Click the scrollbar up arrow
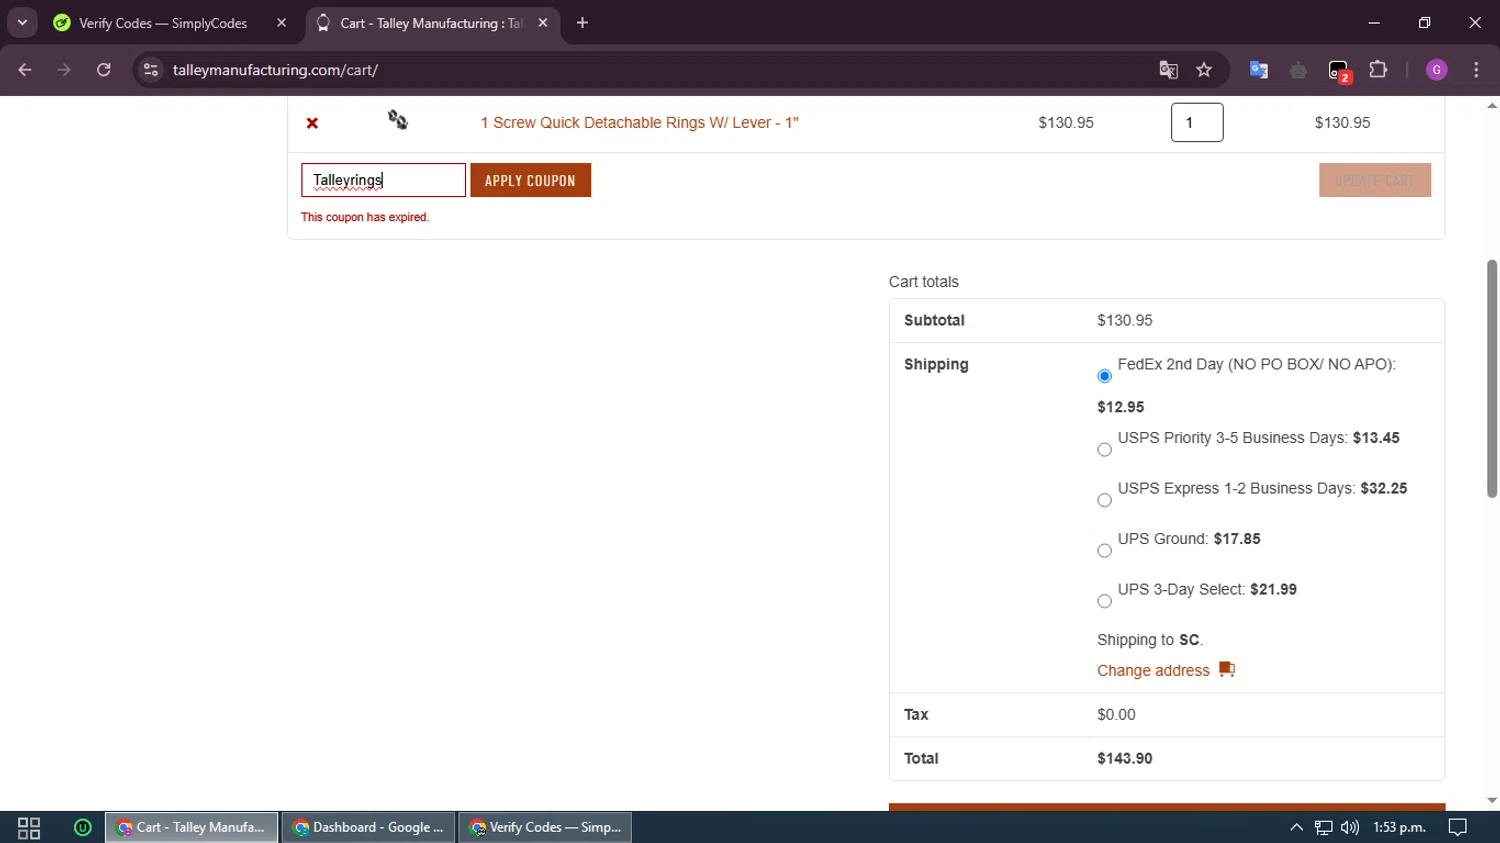This screenshot has width=1500, height=843. point(1492,105)
